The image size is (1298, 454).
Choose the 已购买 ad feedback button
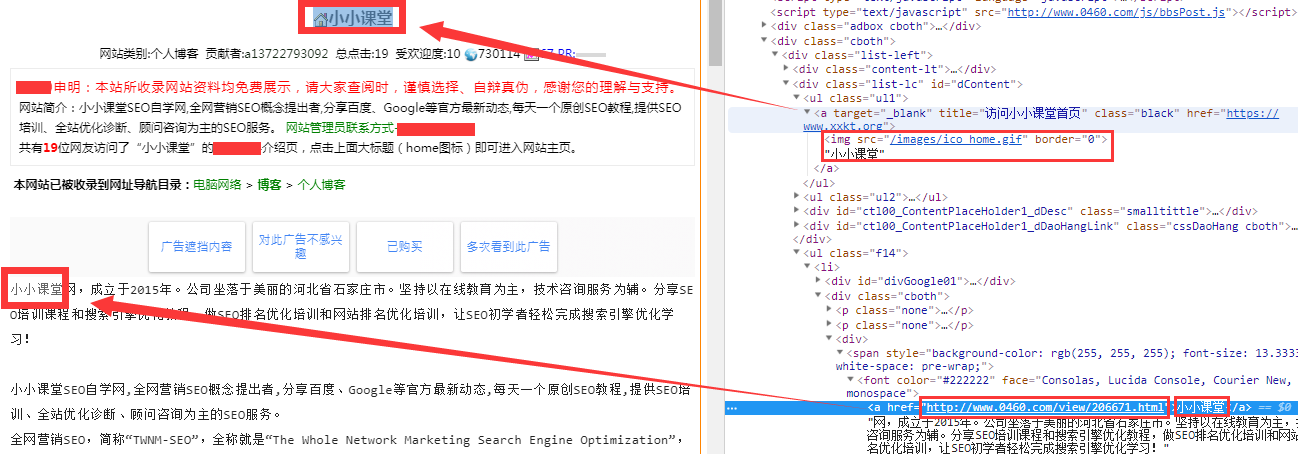405,246
